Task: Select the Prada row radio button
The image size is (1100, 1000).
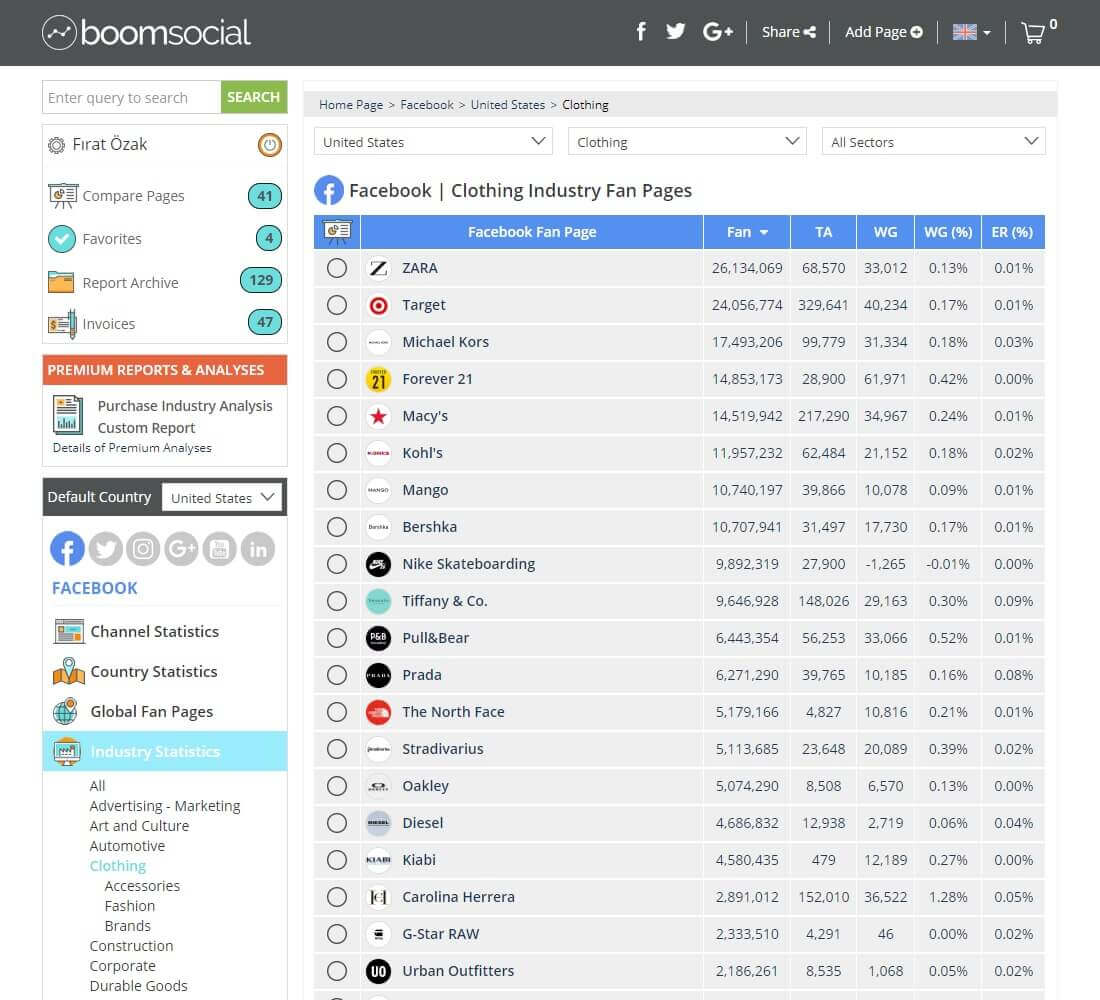Action: (337, 675)
